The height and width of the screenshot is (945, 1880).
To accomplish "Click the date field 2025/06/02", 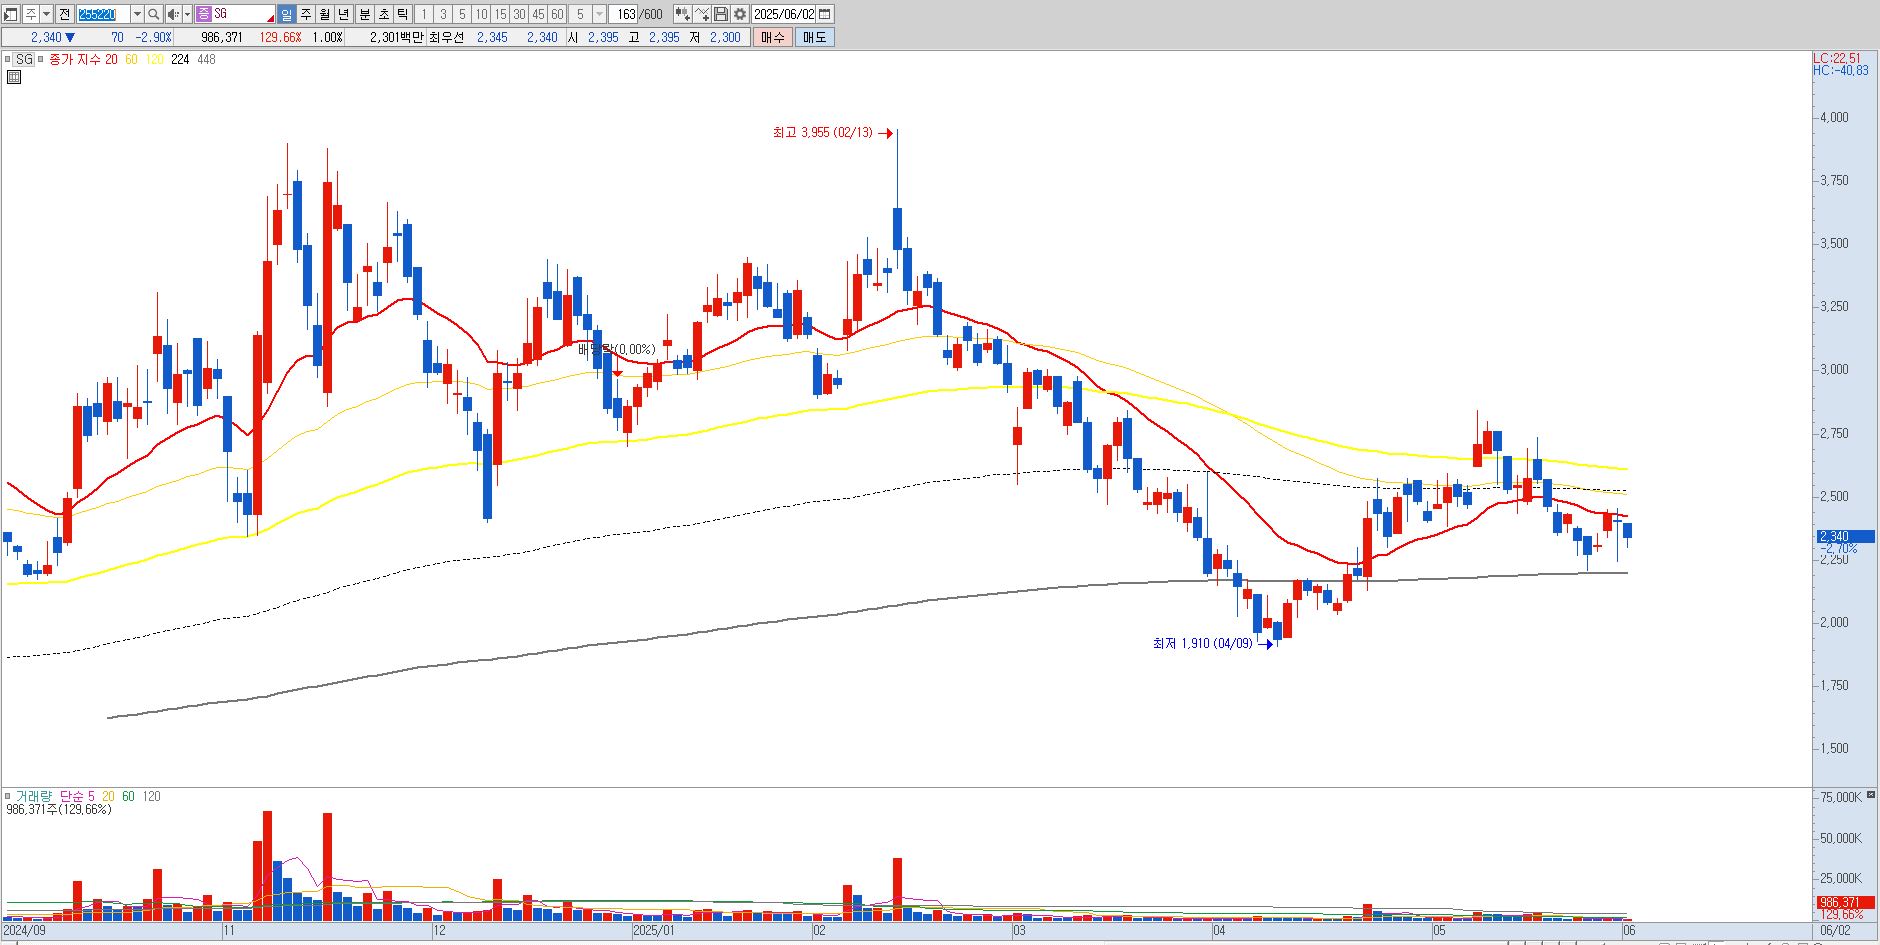I will [784, 14].
